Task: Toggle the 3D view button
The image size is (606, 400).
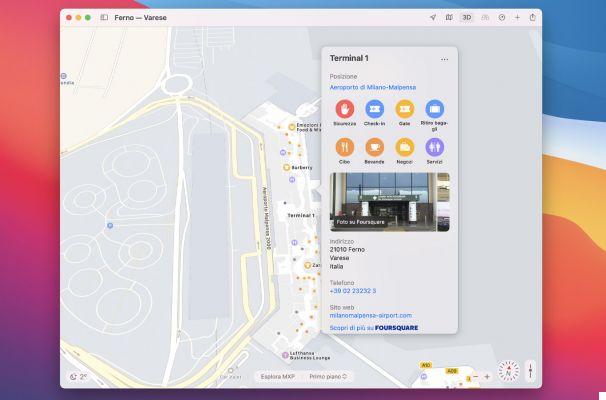Action: pos(466,17)
